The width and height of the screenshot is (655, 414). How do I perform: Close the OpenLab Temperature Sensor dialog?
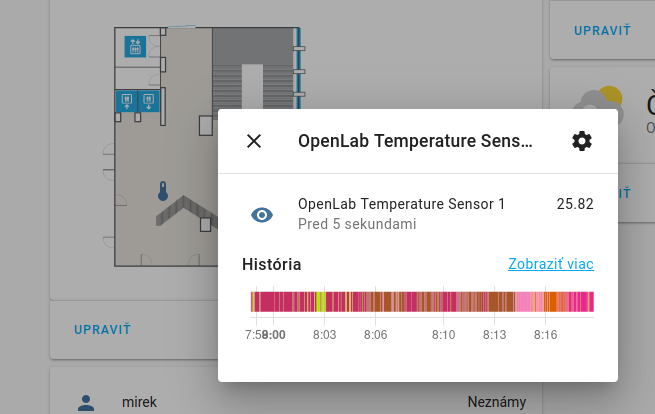click(x=254, y=141)
